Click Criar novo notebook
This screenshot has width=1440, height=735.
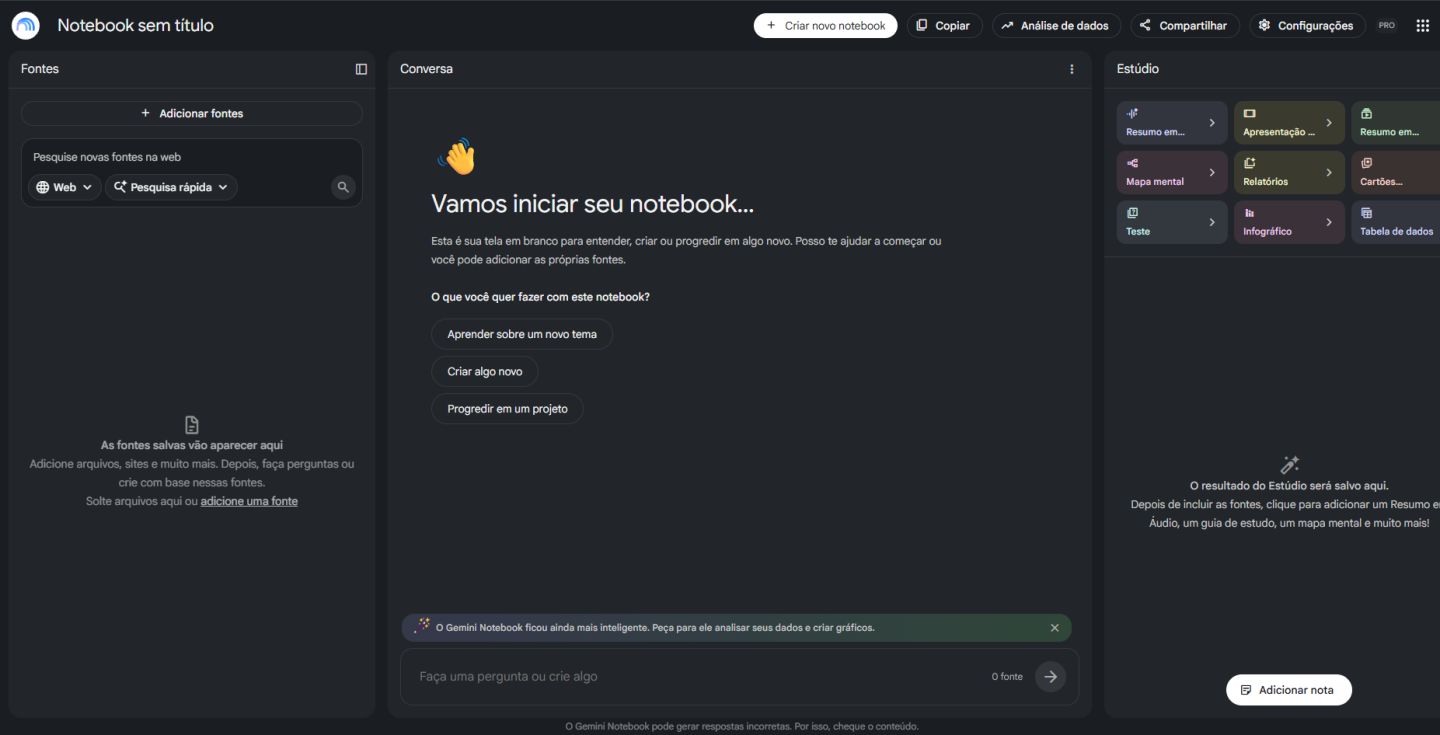point(825,26)
